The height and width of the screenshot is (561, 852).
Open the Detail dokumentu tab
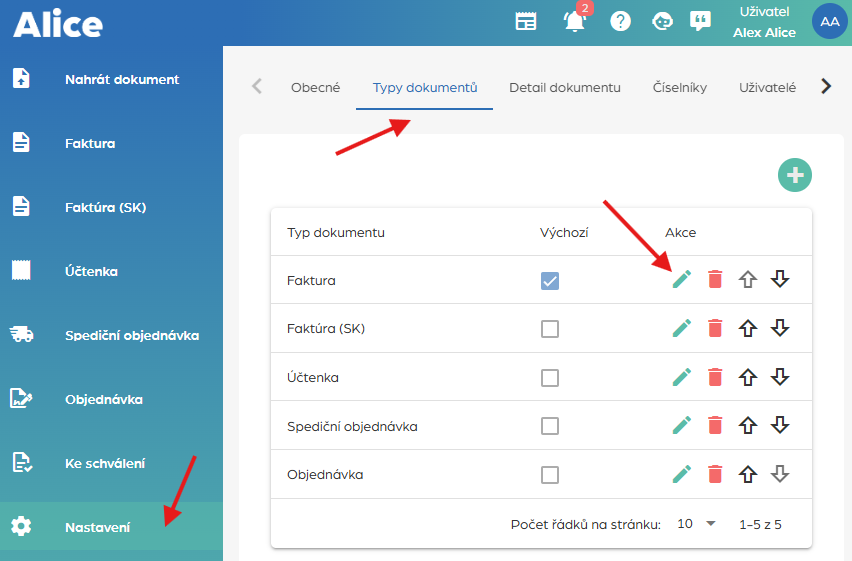(x=565, y=87)
